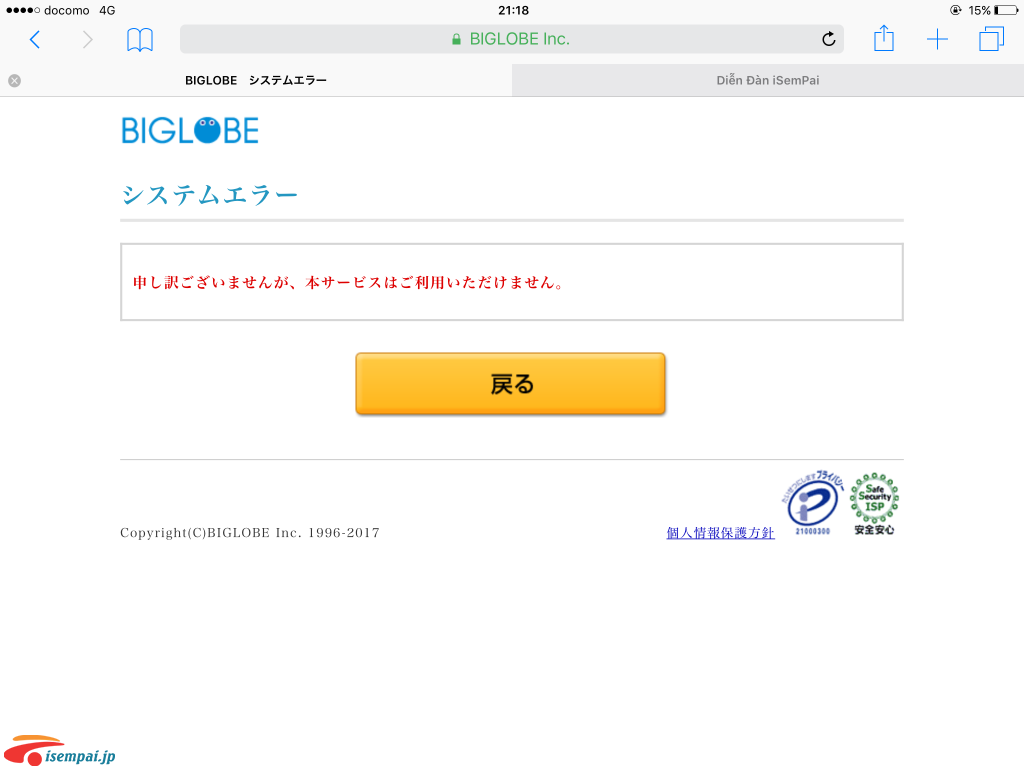
Task: Click the Copyright BIGLOBE Inc. 1996-2017 text
Action: point(250,533)
